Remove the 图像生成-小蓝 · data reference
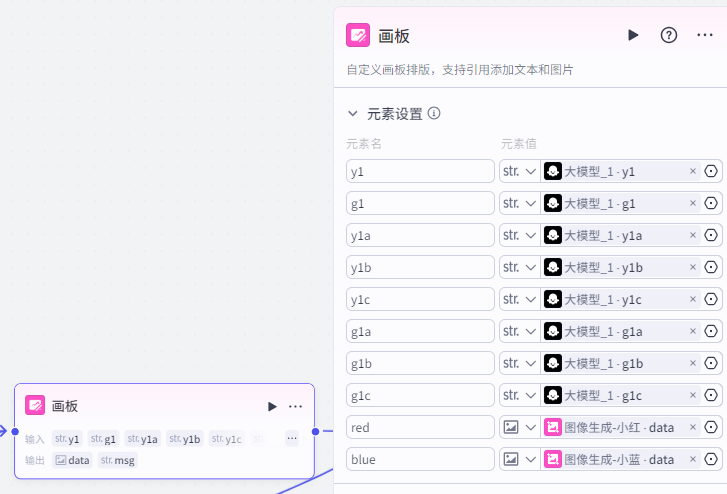 tap(693, 459)
